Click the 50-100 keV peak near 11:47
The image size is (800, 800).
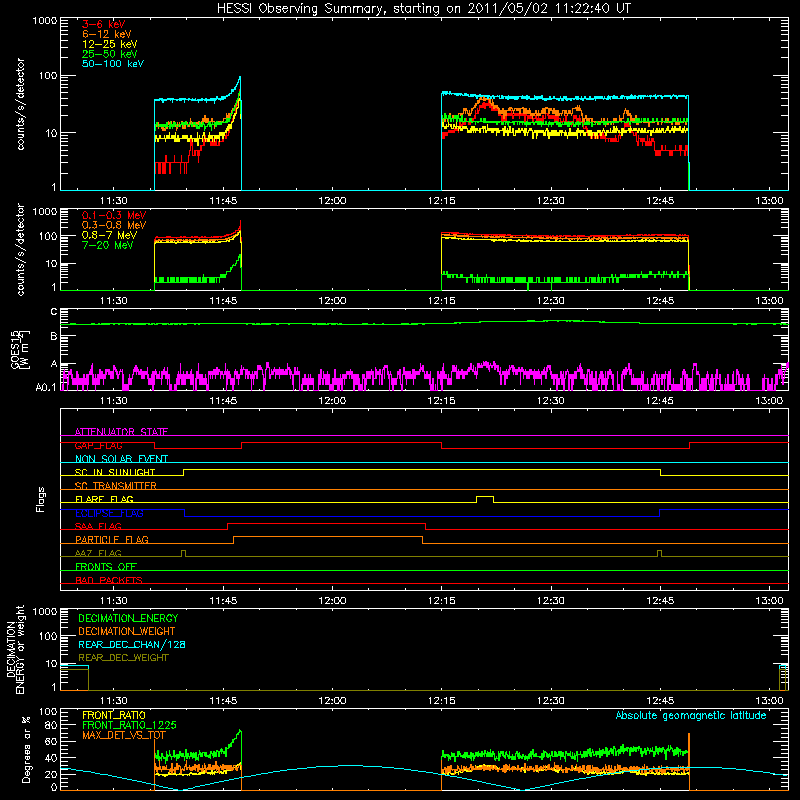(239, 79)
